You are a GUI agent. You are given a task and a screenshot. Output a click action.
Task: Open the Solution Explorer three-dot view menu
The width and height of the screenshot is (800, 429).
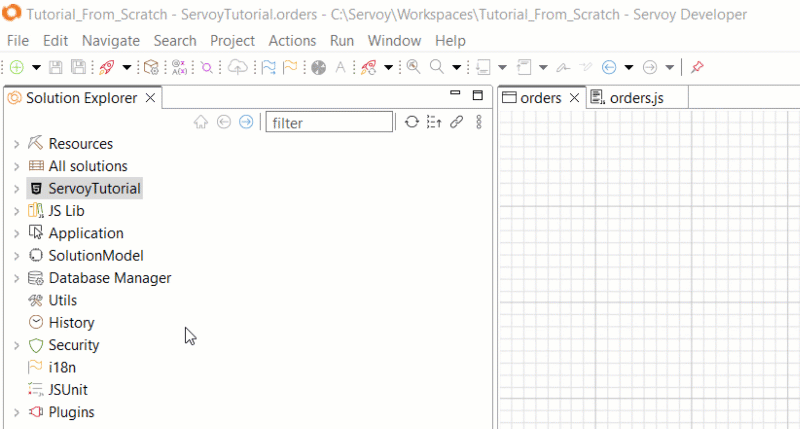click(x=478, y=122)
